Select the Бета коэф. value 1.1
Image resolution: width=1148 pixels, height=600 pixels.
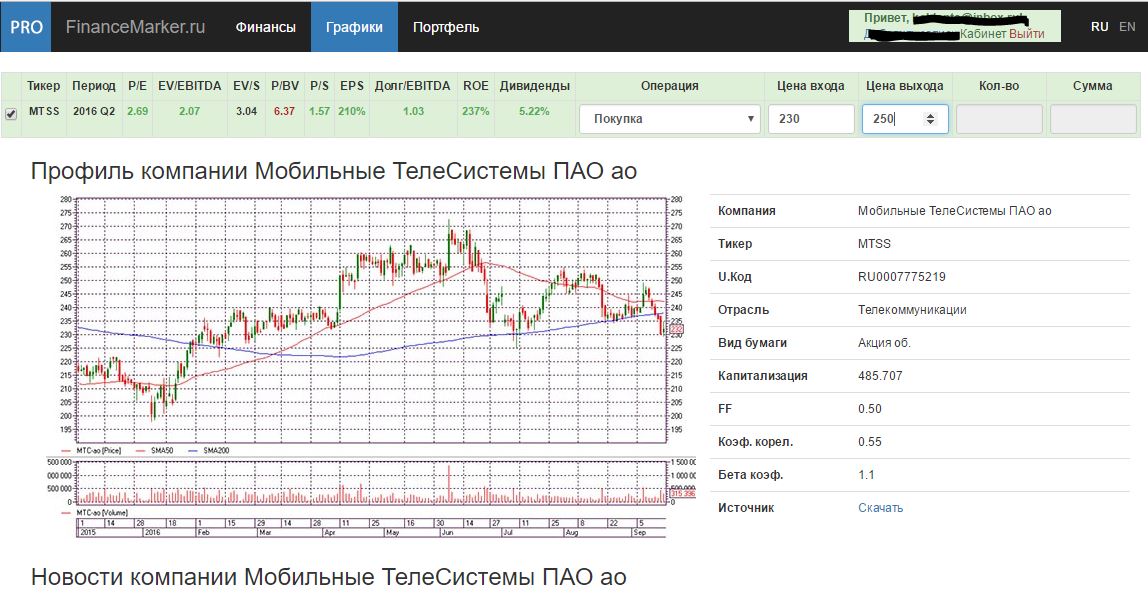[x=866, y=475]
